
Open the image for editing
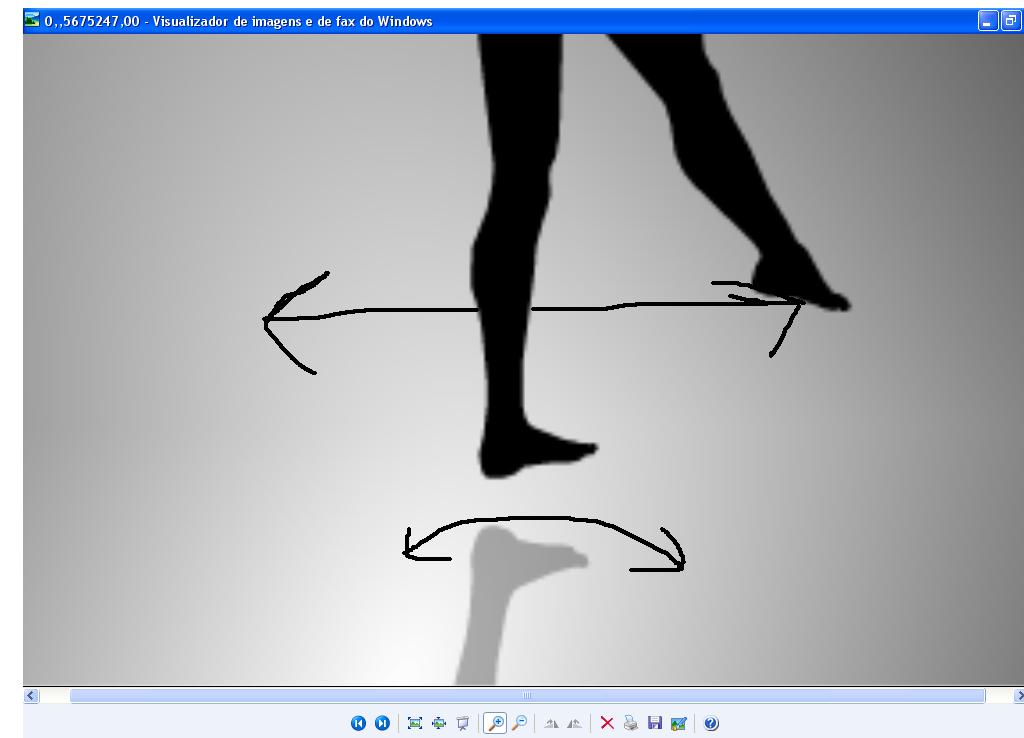pyautogui.click(x=679, y=723)
